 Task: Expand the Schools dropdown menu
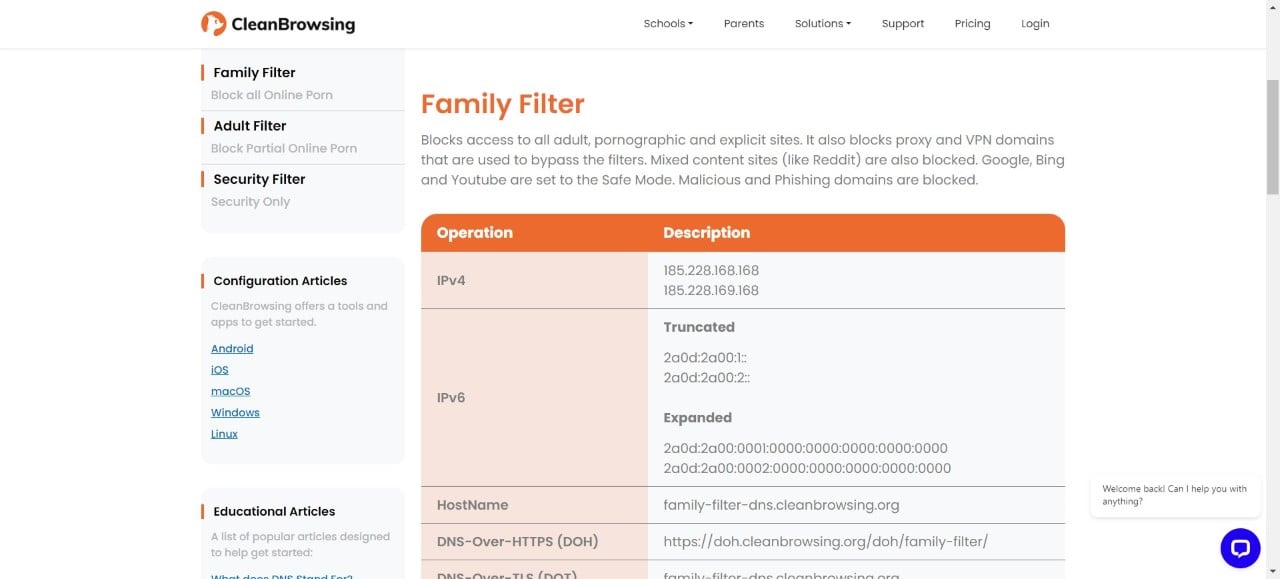tap(668, 24)
